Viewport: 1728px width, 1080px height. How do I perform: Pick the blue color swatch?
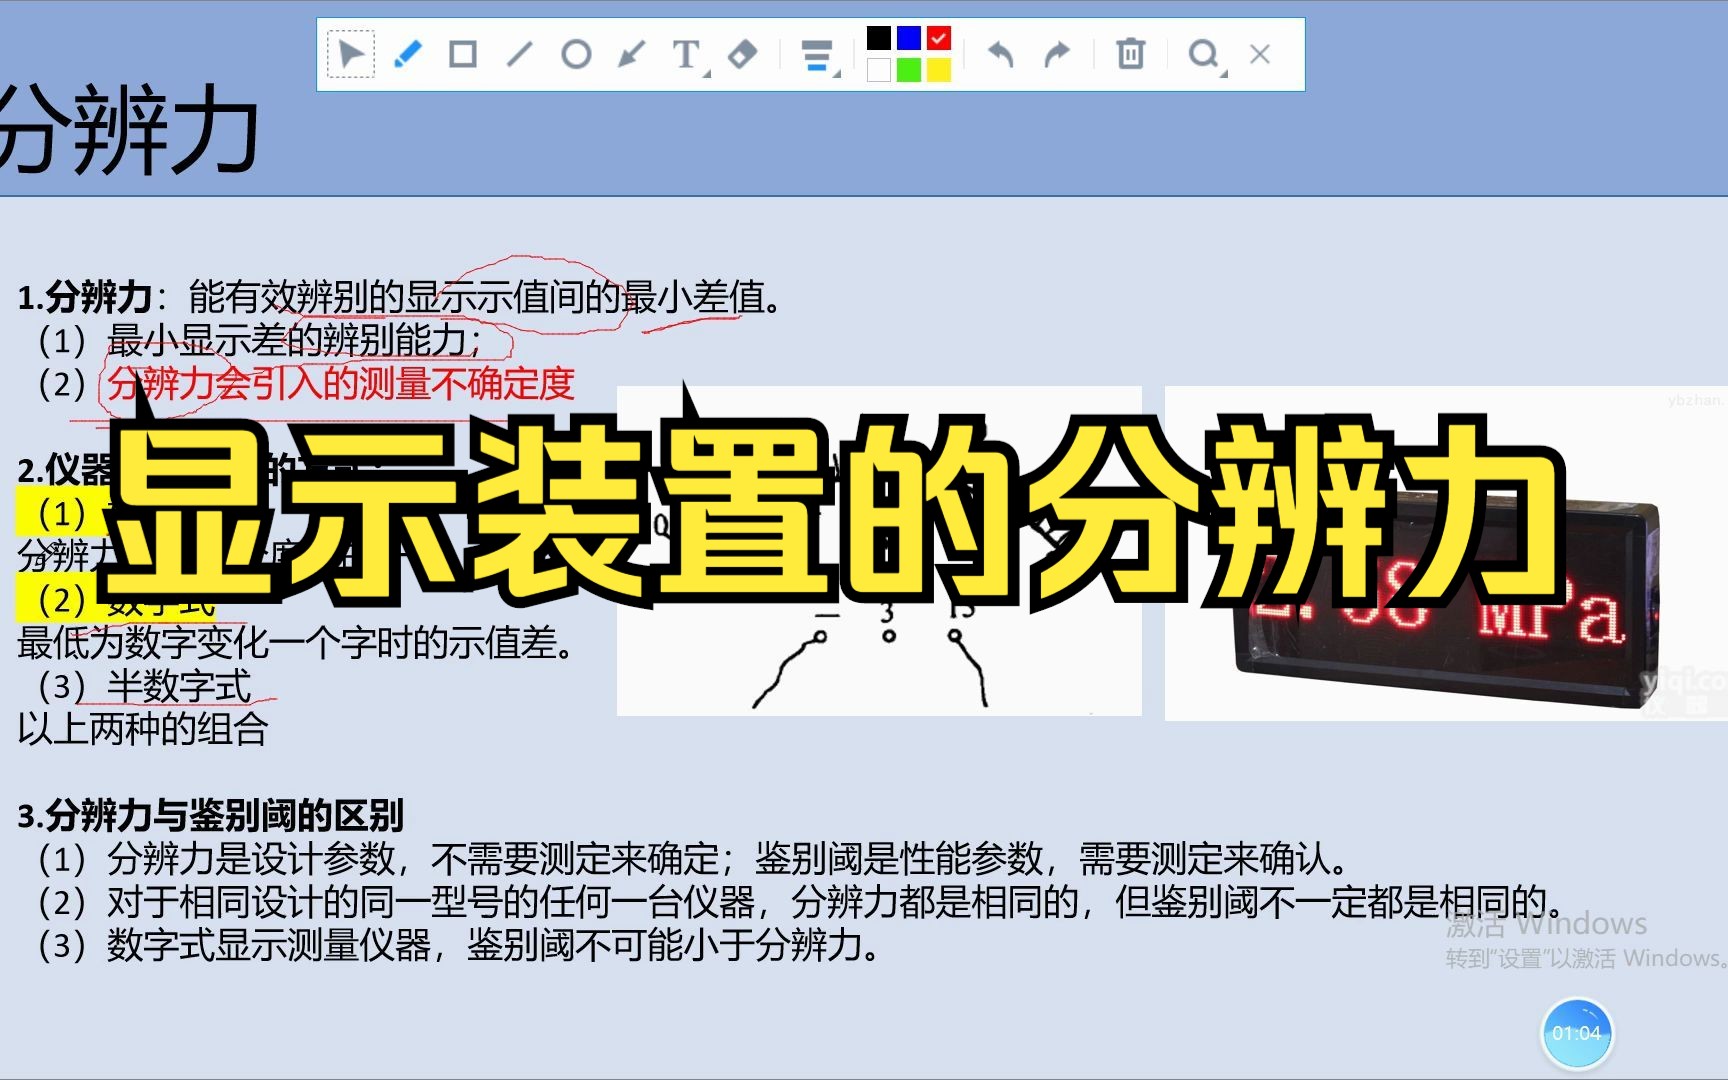[x=908, y=38]
